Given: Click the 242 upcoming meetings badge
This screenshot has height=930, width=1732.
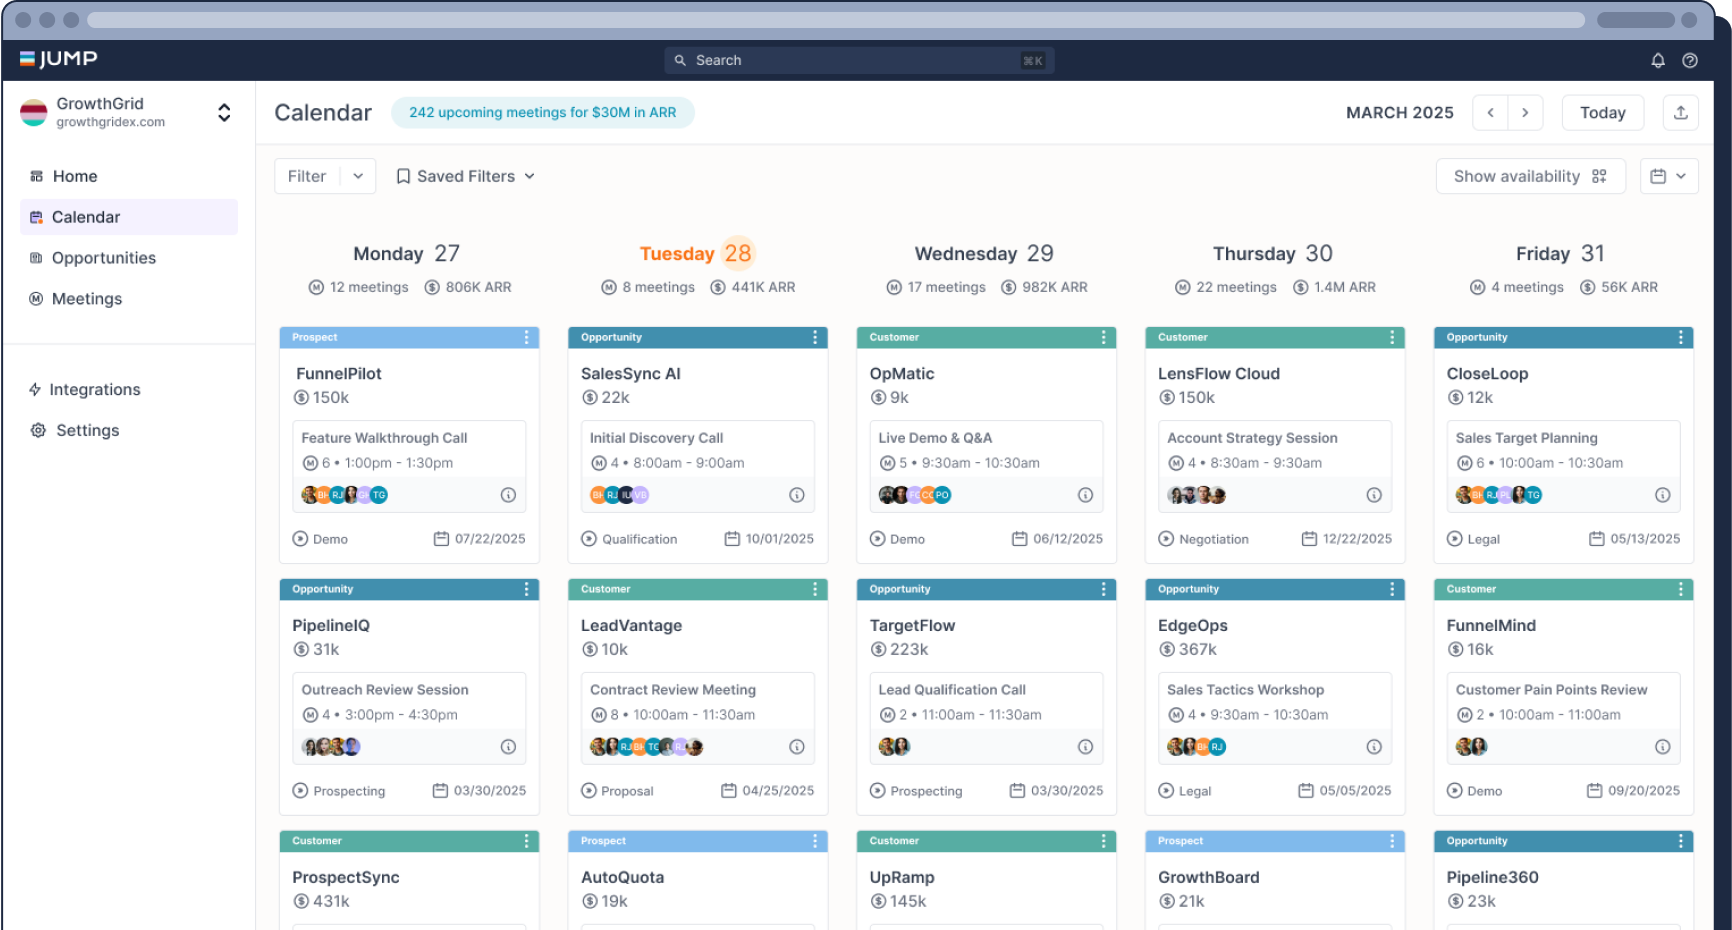Looking at the screenshot, I should click(543, 113).
